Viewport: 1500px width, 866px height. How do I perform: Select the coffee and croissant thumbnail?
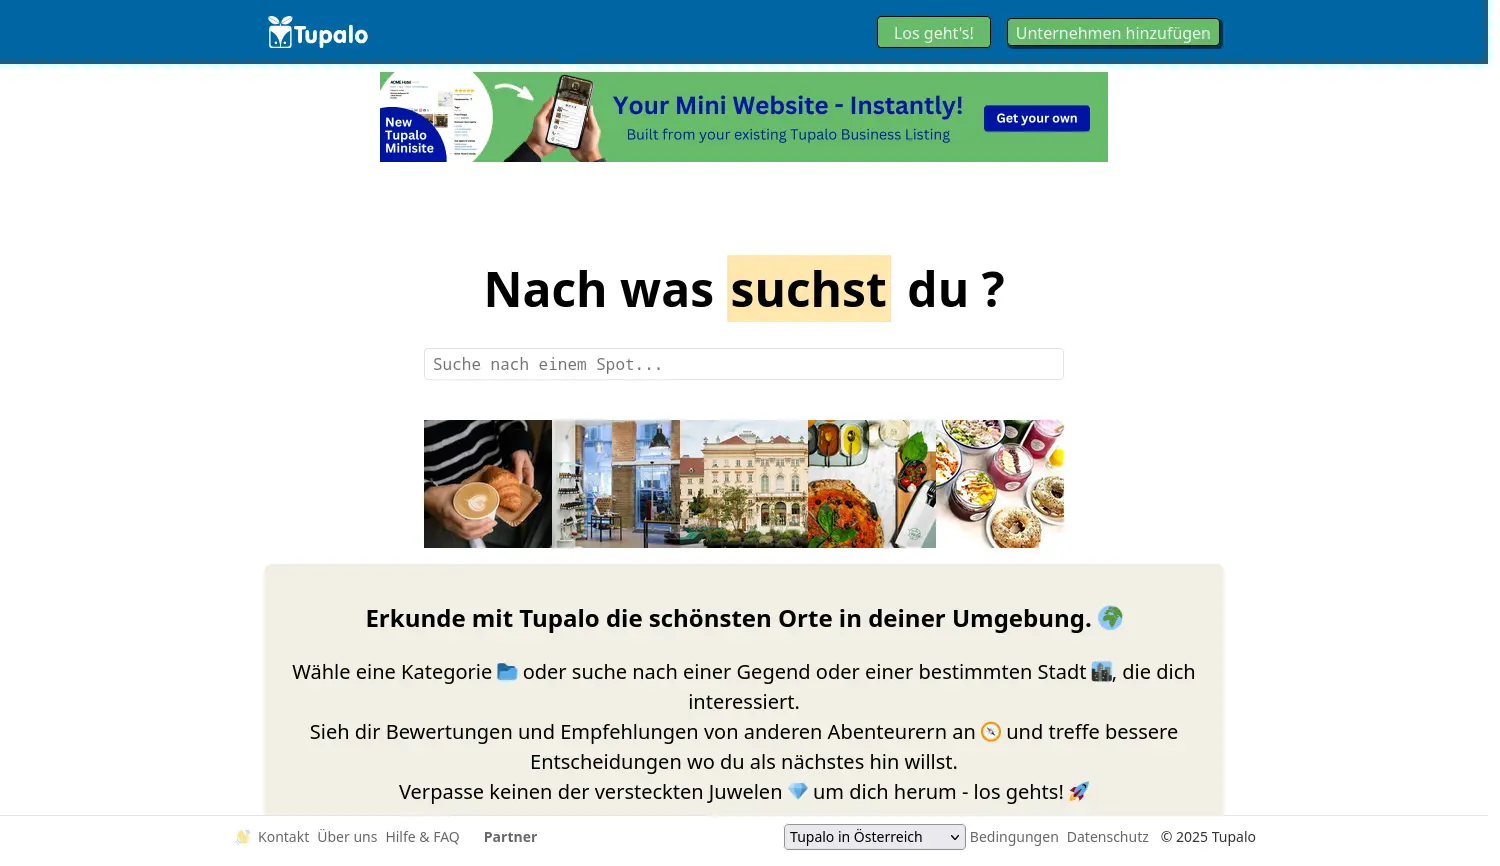(x=488, y=484)
